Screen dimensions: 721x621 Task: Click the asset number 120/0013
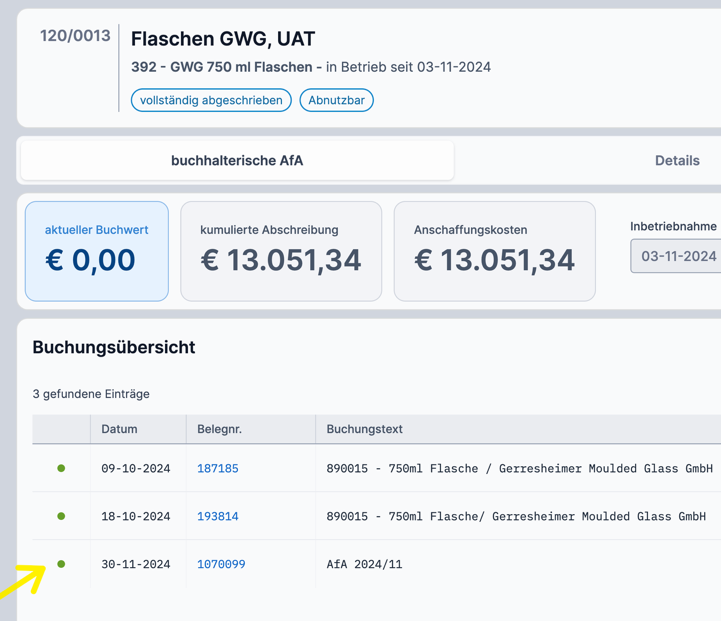click(75, 37)
